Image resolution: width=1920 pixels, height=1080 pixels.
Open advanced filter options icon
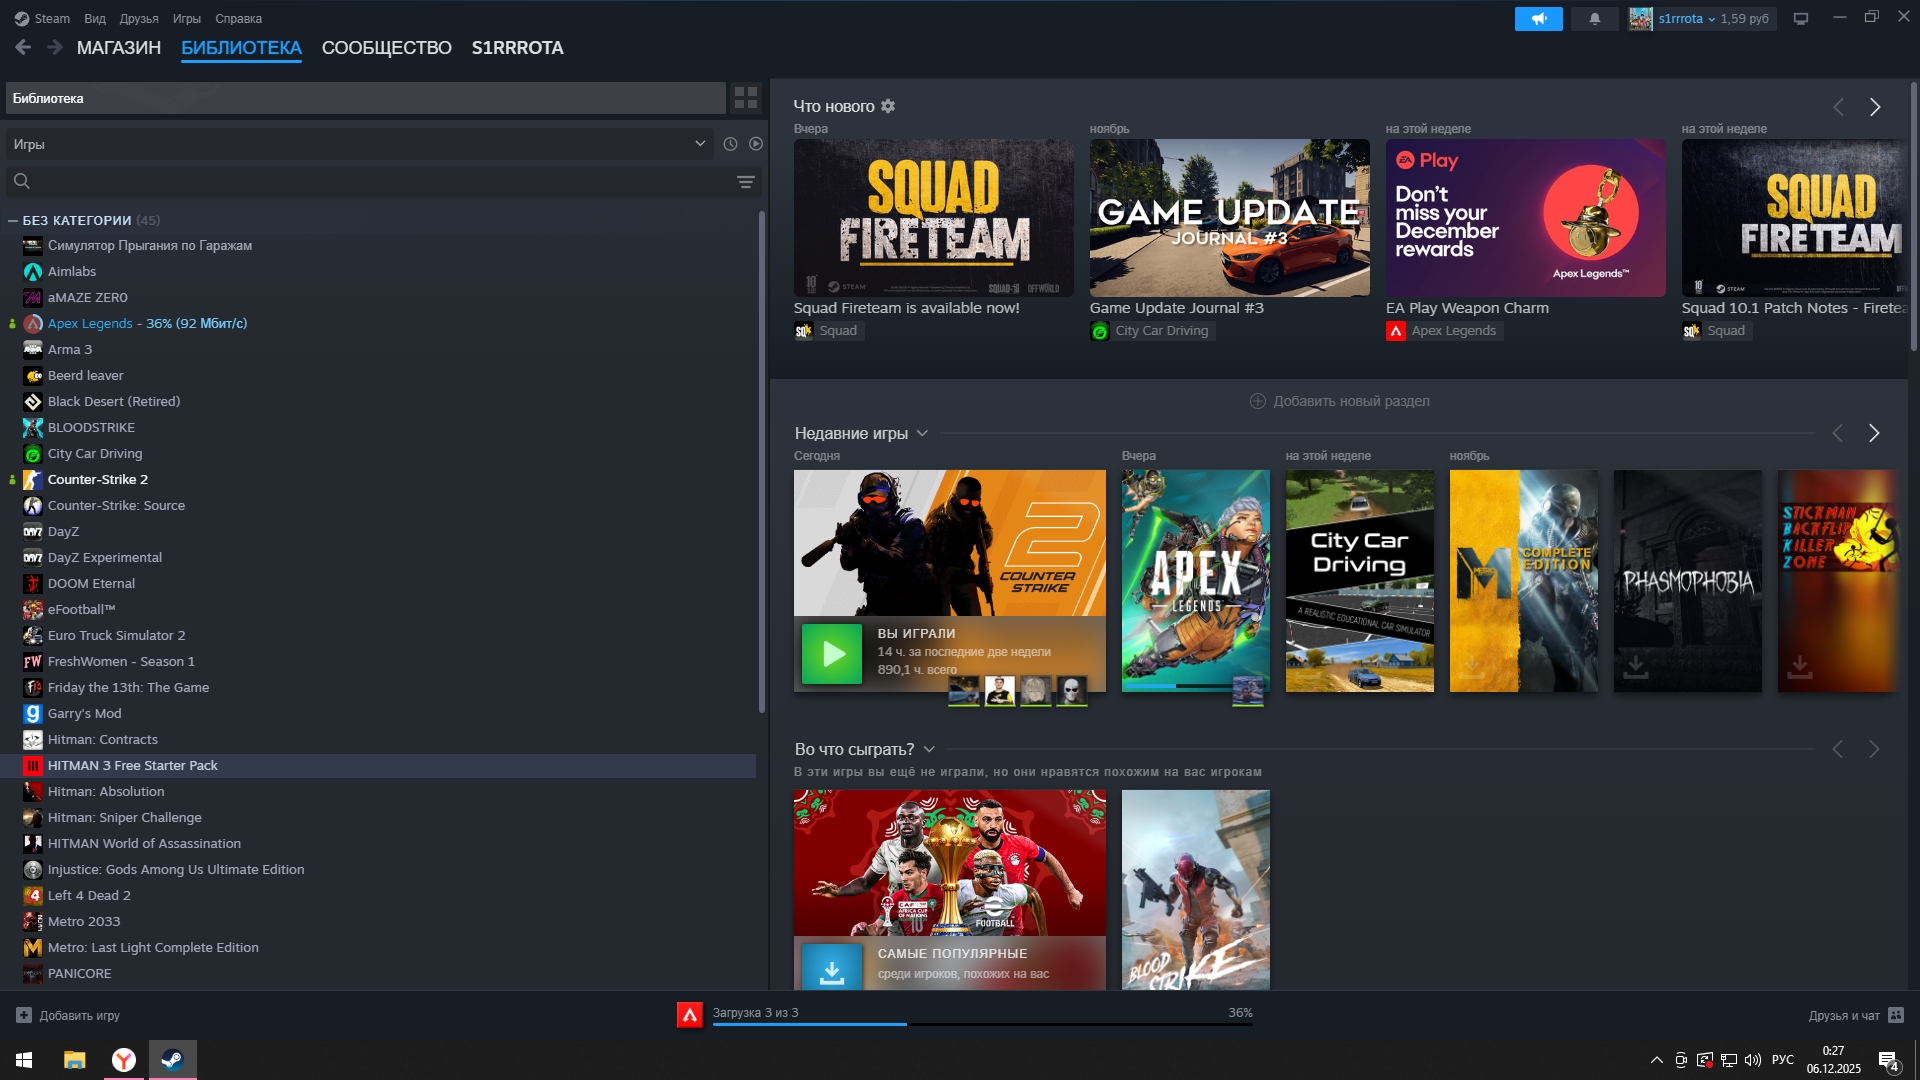click(x=745, y=182)
